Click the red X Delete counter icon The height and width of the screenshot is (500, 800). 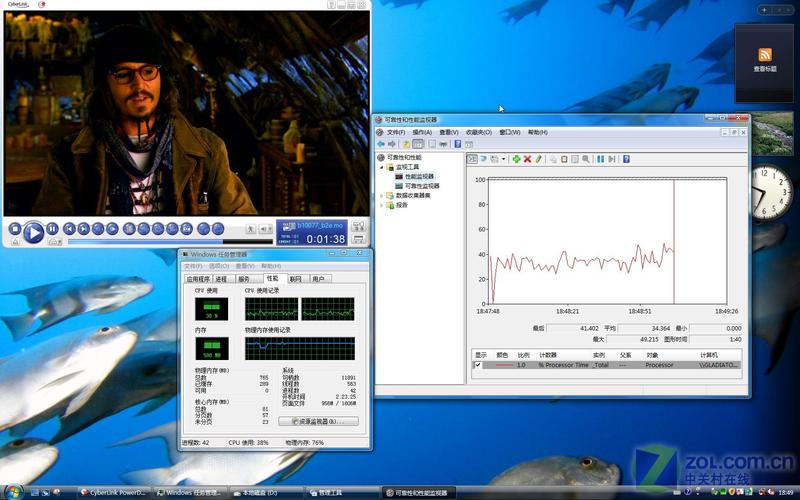(527, 159)
